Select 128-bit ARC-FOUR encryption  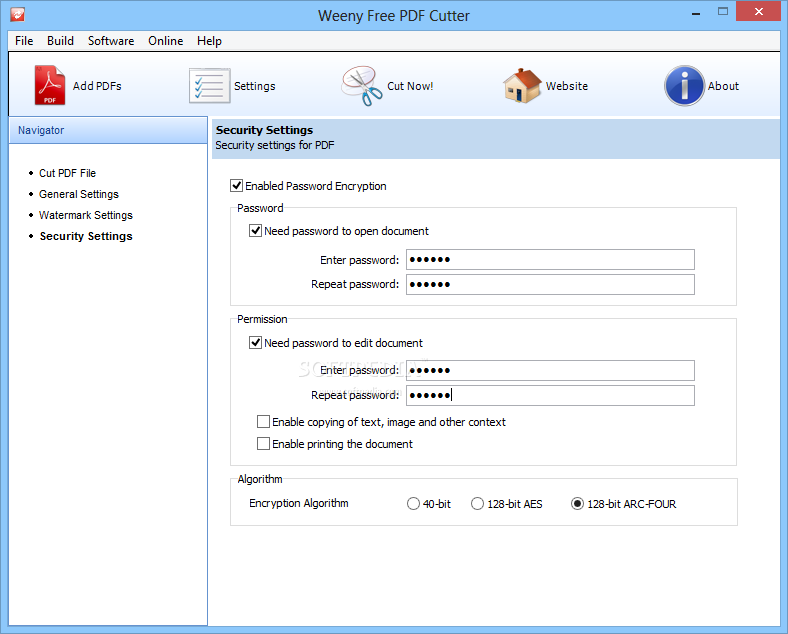tap(577, 504)
